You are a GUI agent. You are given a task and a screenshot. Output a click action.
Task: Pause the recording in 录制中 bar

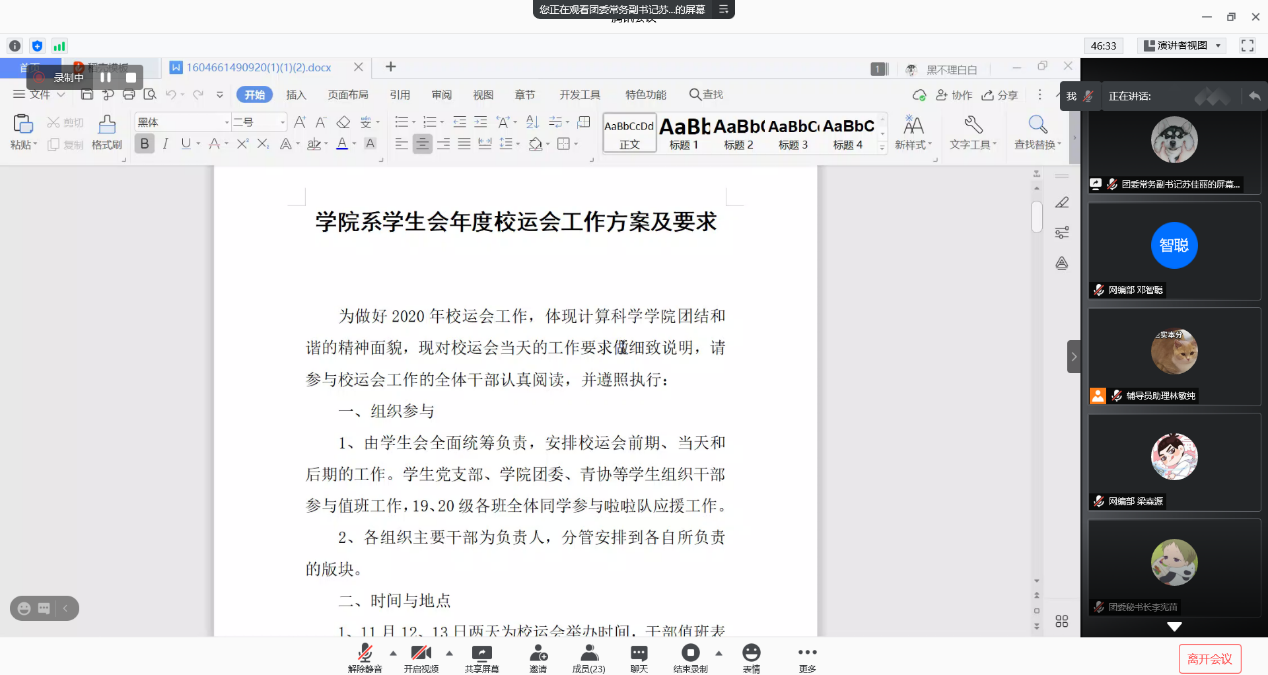[106, 77]
